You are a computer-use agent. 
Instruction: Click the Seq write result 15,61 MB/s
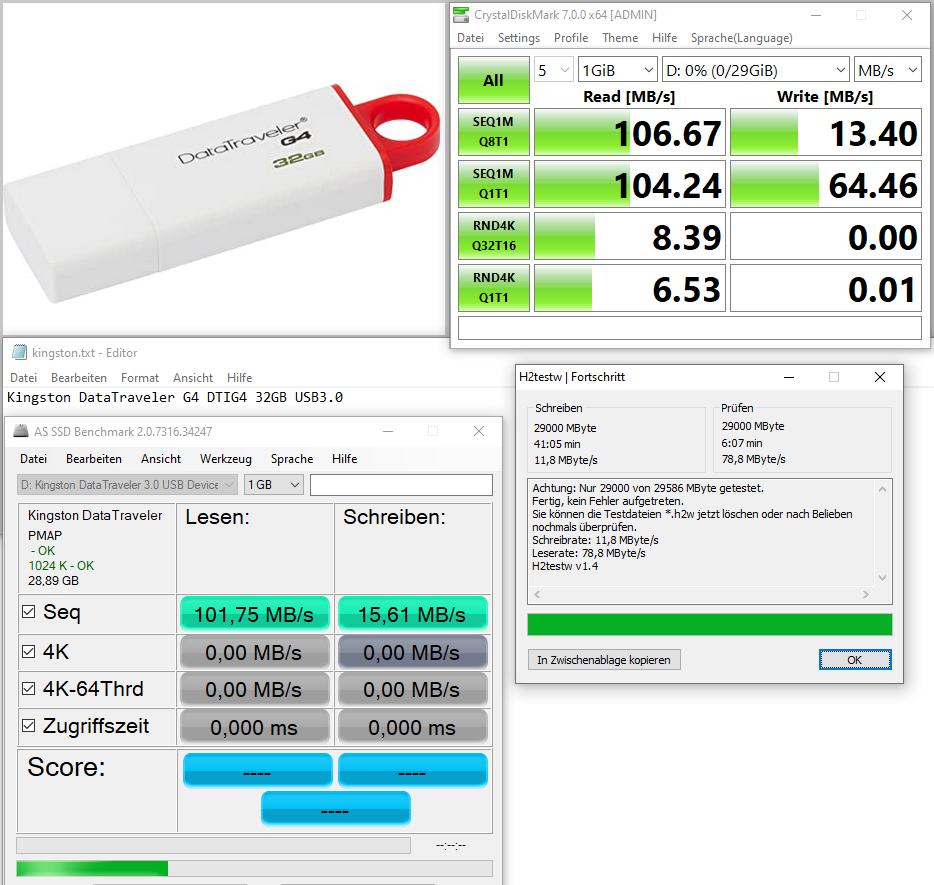(412, 614)
